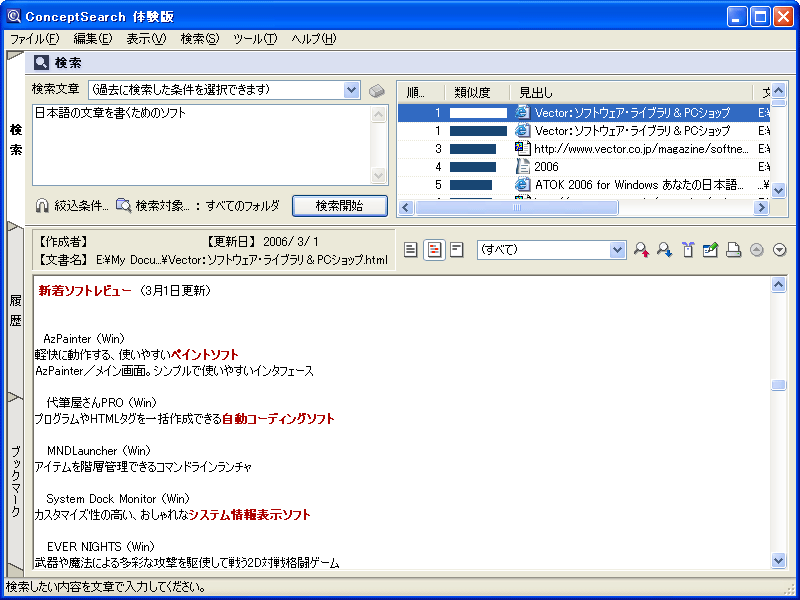
Task: Open the 検索(S) menu
Action: point(199,39)
